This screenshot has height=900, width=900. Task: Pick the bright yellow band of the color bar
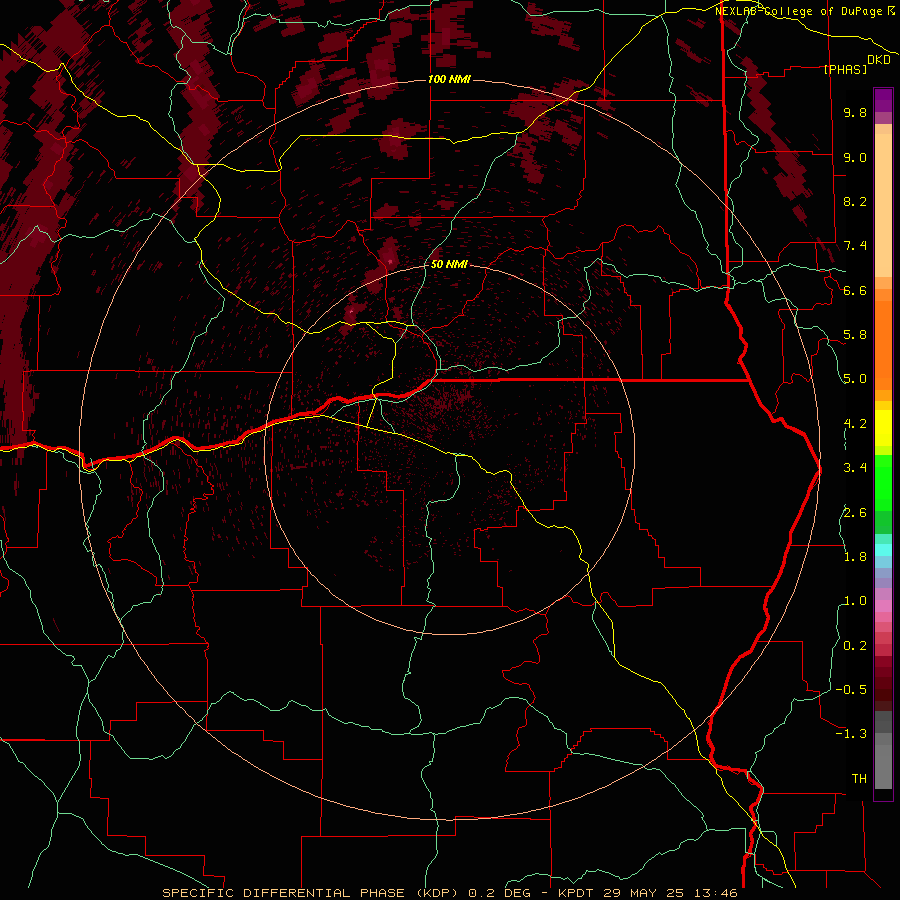tap(883, 428)
